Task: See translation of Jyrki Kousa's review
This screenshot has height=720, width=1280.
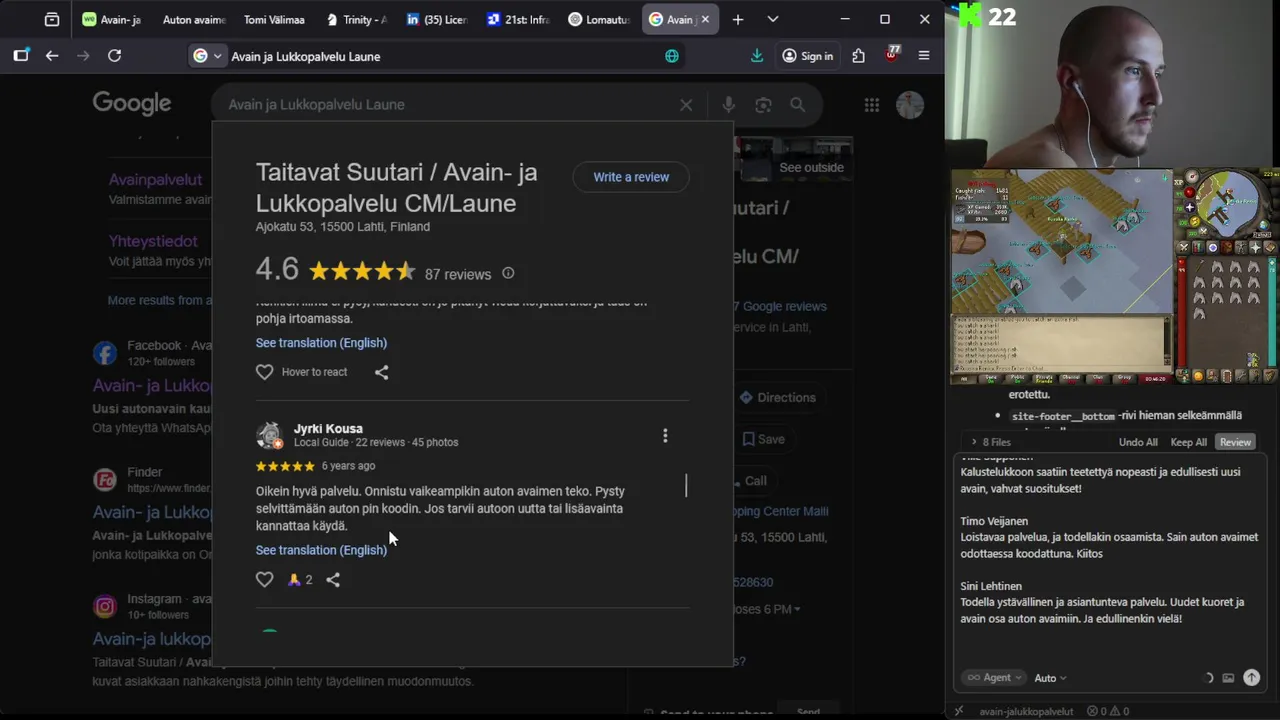Action: pyautogui.click(x=321, y=550)
